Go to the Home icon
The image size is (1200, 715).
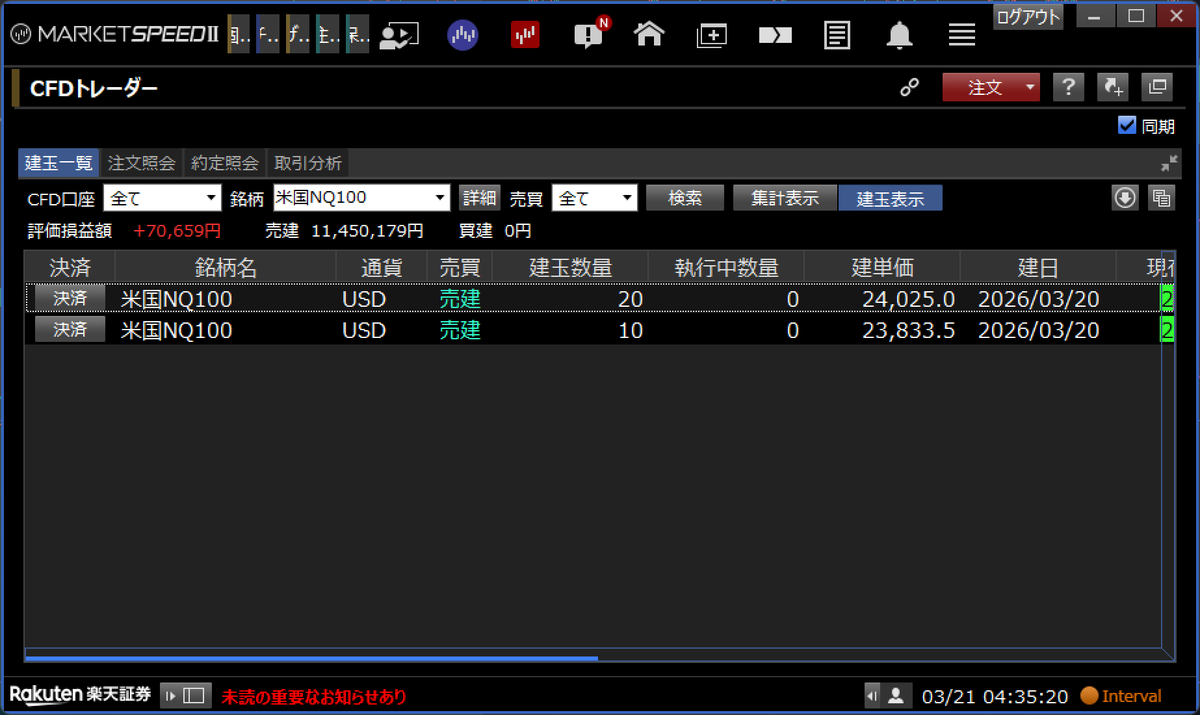pyautogui.click(x=650, y=35)
